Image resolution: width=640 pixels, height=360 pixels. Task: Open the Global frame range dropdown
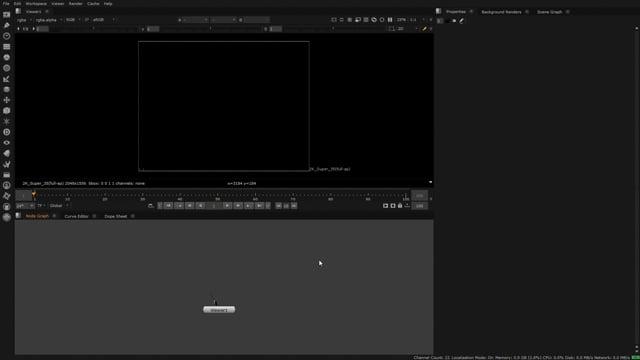pos(59,206)
